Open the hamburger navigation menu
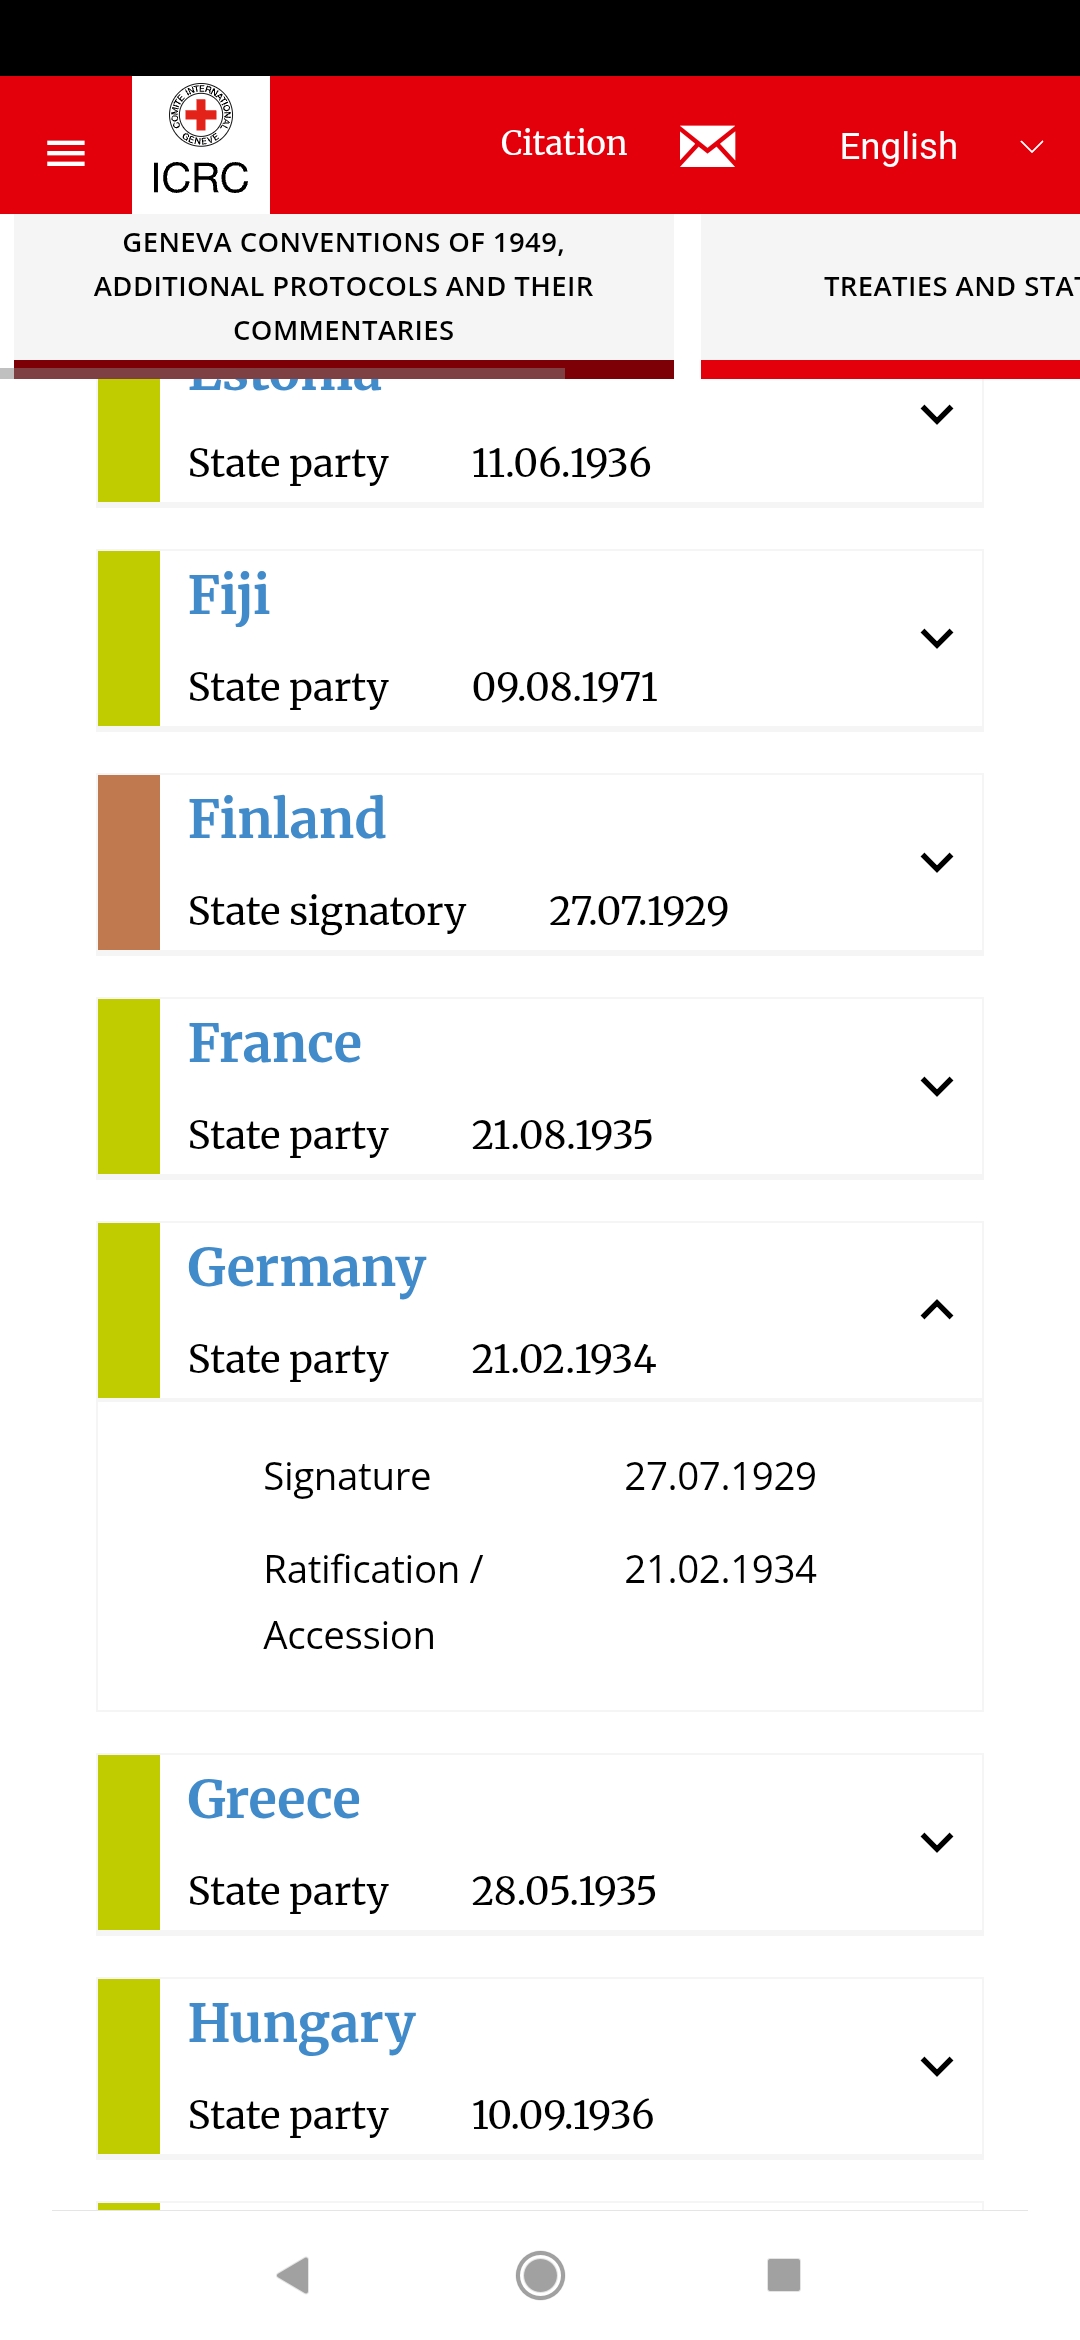 coord(66,153)
